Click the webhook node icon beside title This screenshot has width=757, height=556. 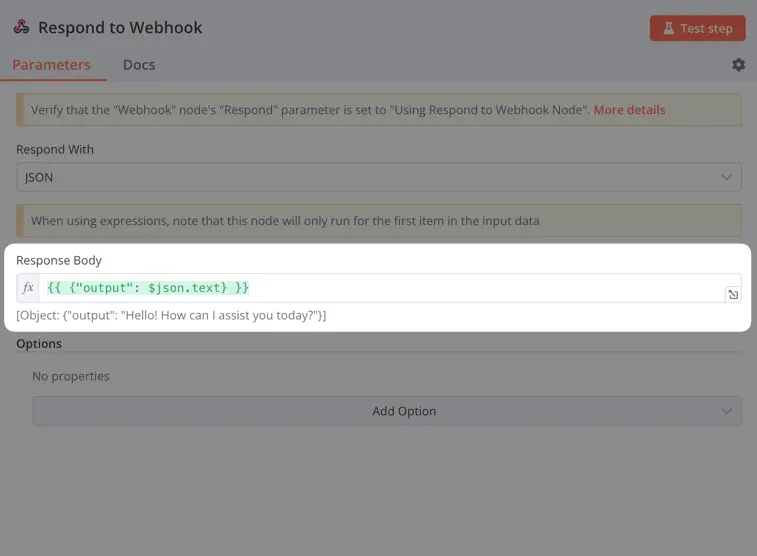(21, 27)
